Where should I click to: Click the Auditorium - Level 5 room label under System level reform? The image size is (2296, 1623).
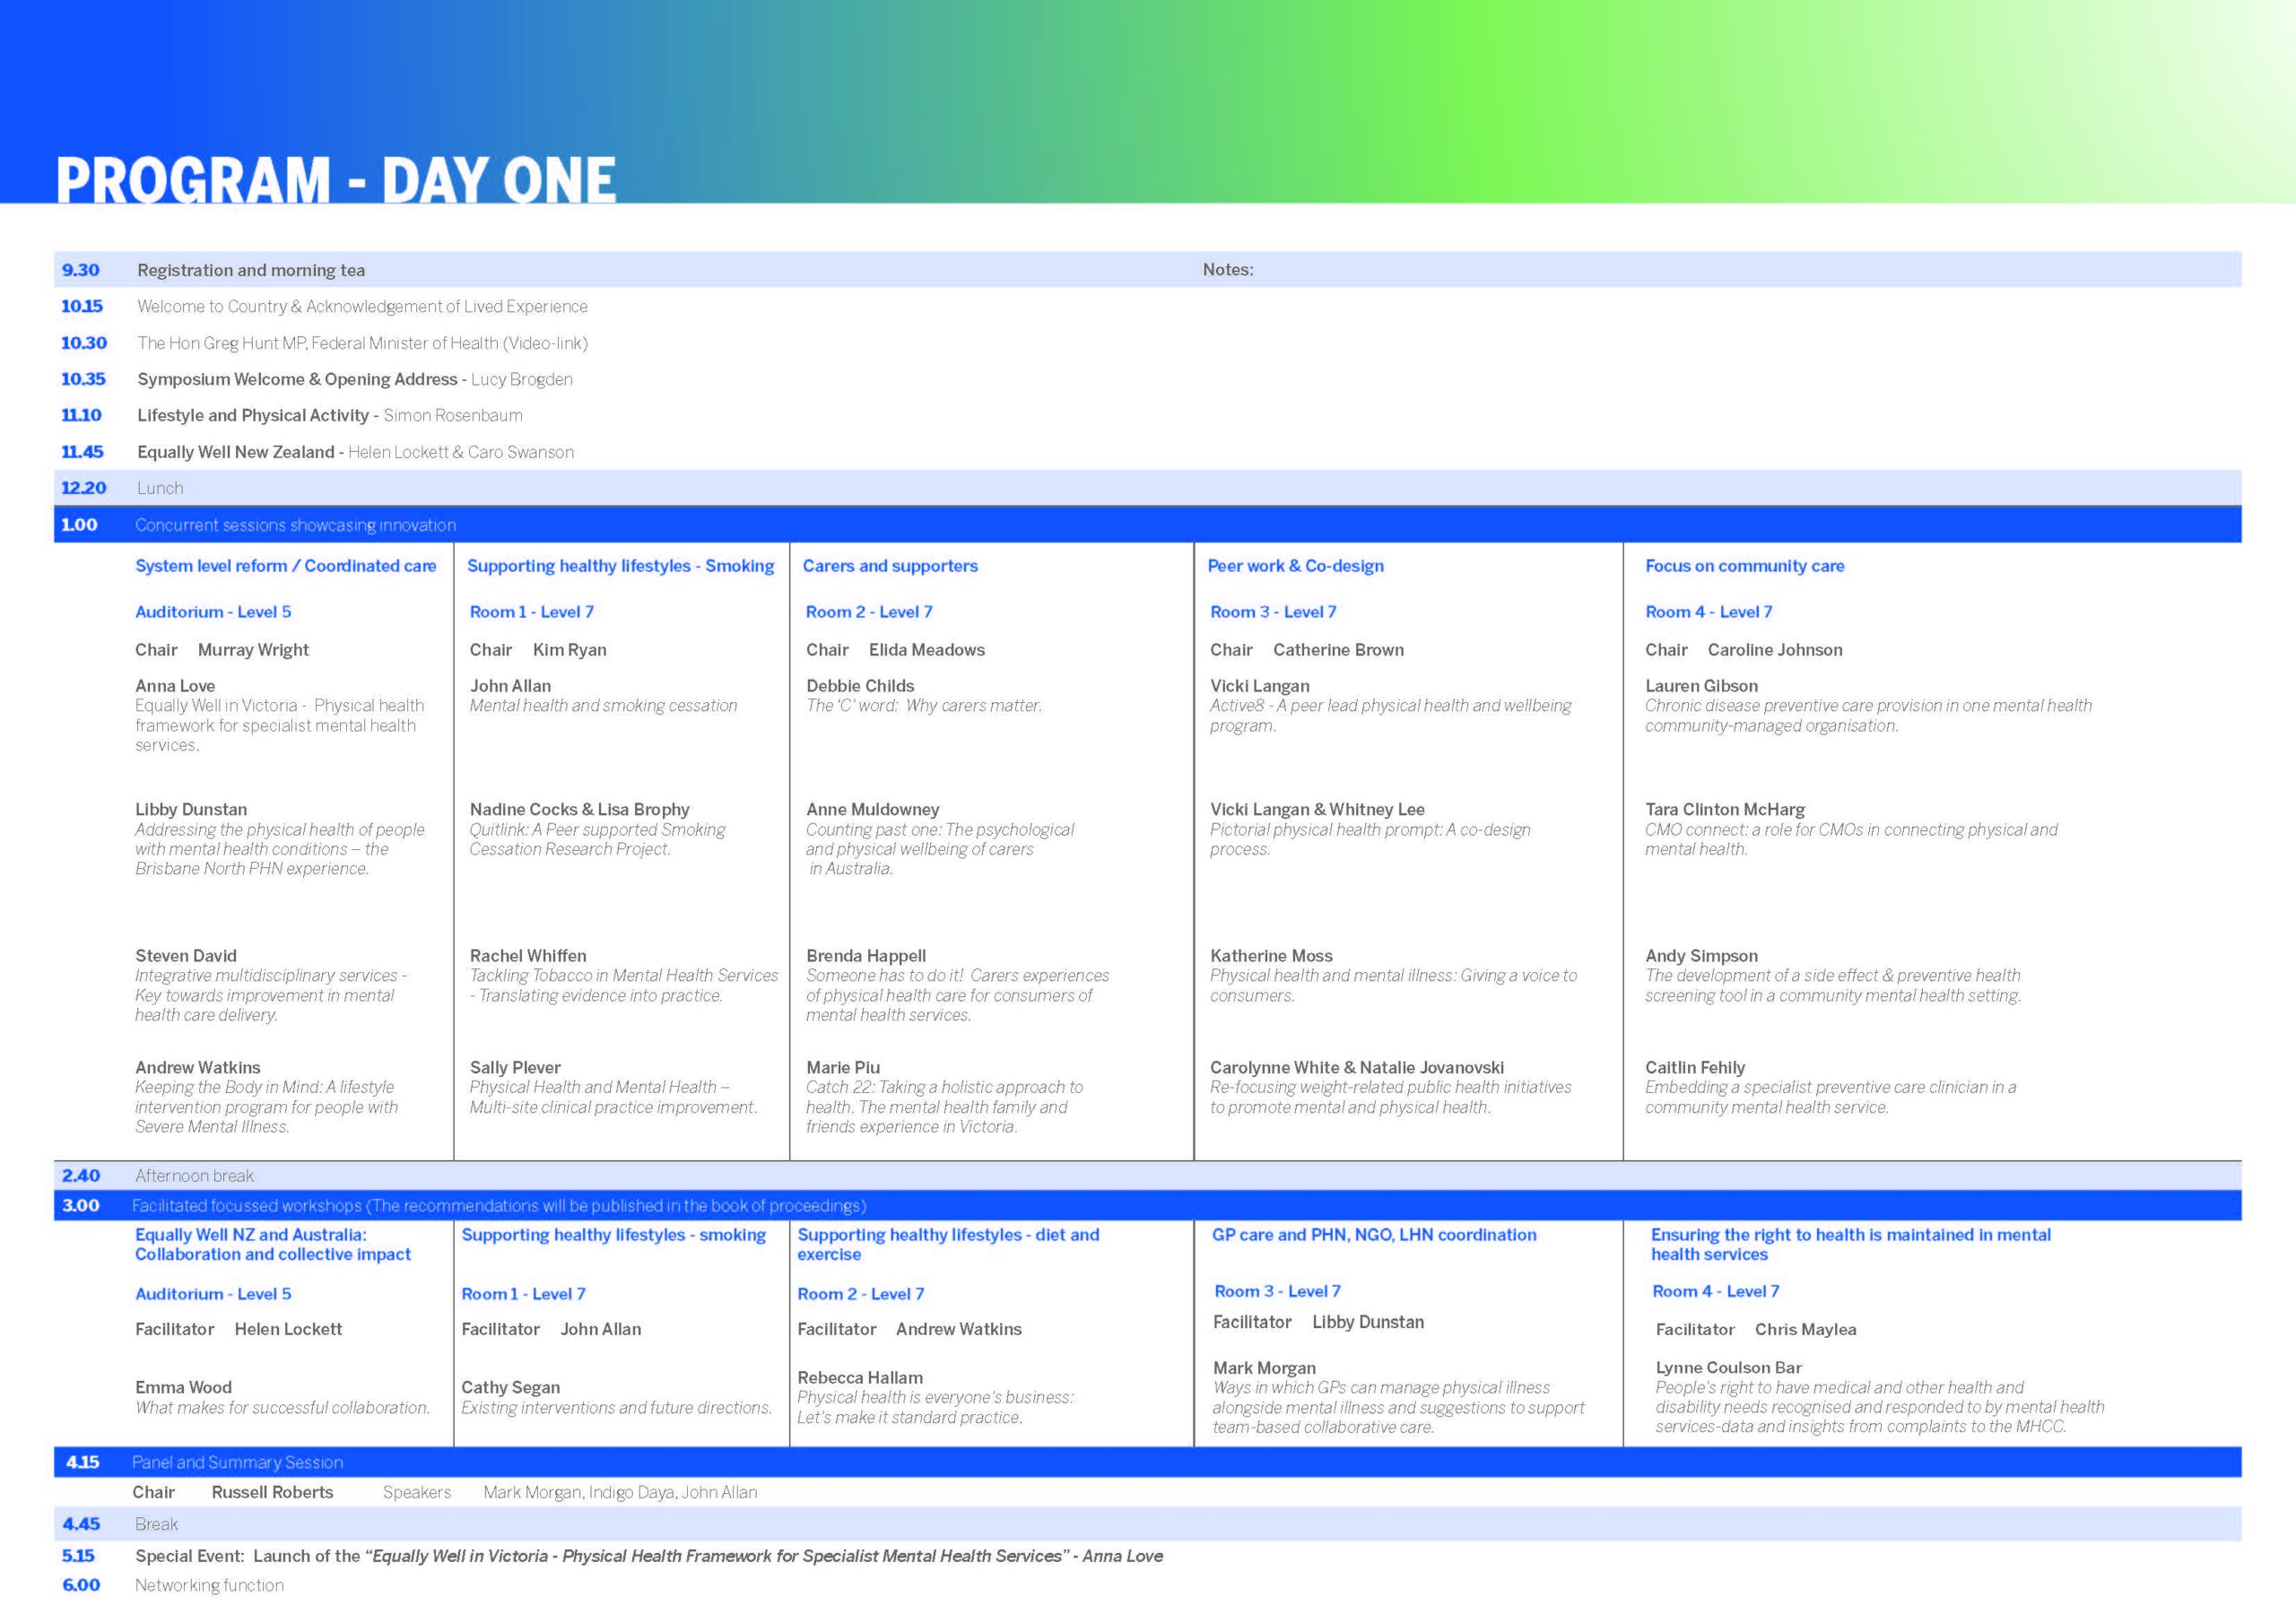213,612
